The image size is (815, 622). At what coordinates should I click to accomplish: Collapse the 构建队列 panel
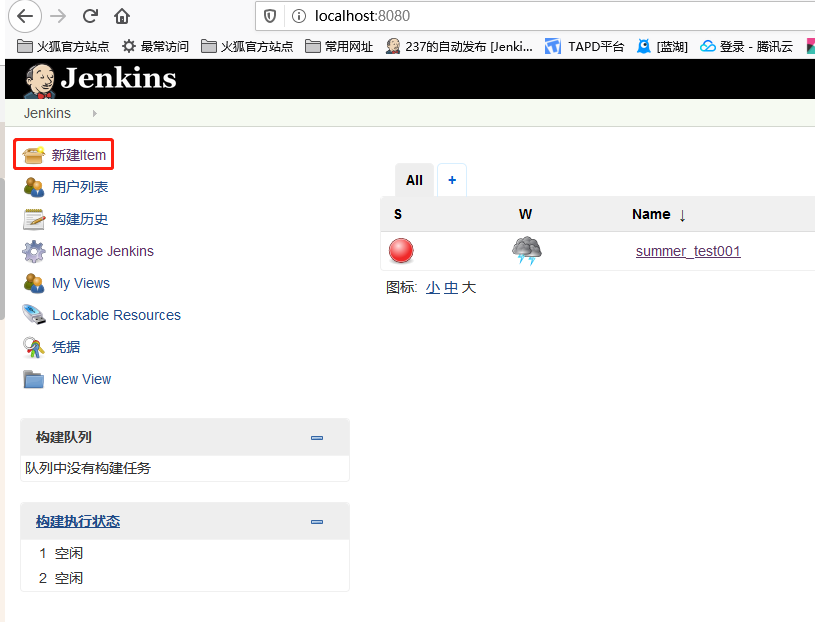[317, 438]
